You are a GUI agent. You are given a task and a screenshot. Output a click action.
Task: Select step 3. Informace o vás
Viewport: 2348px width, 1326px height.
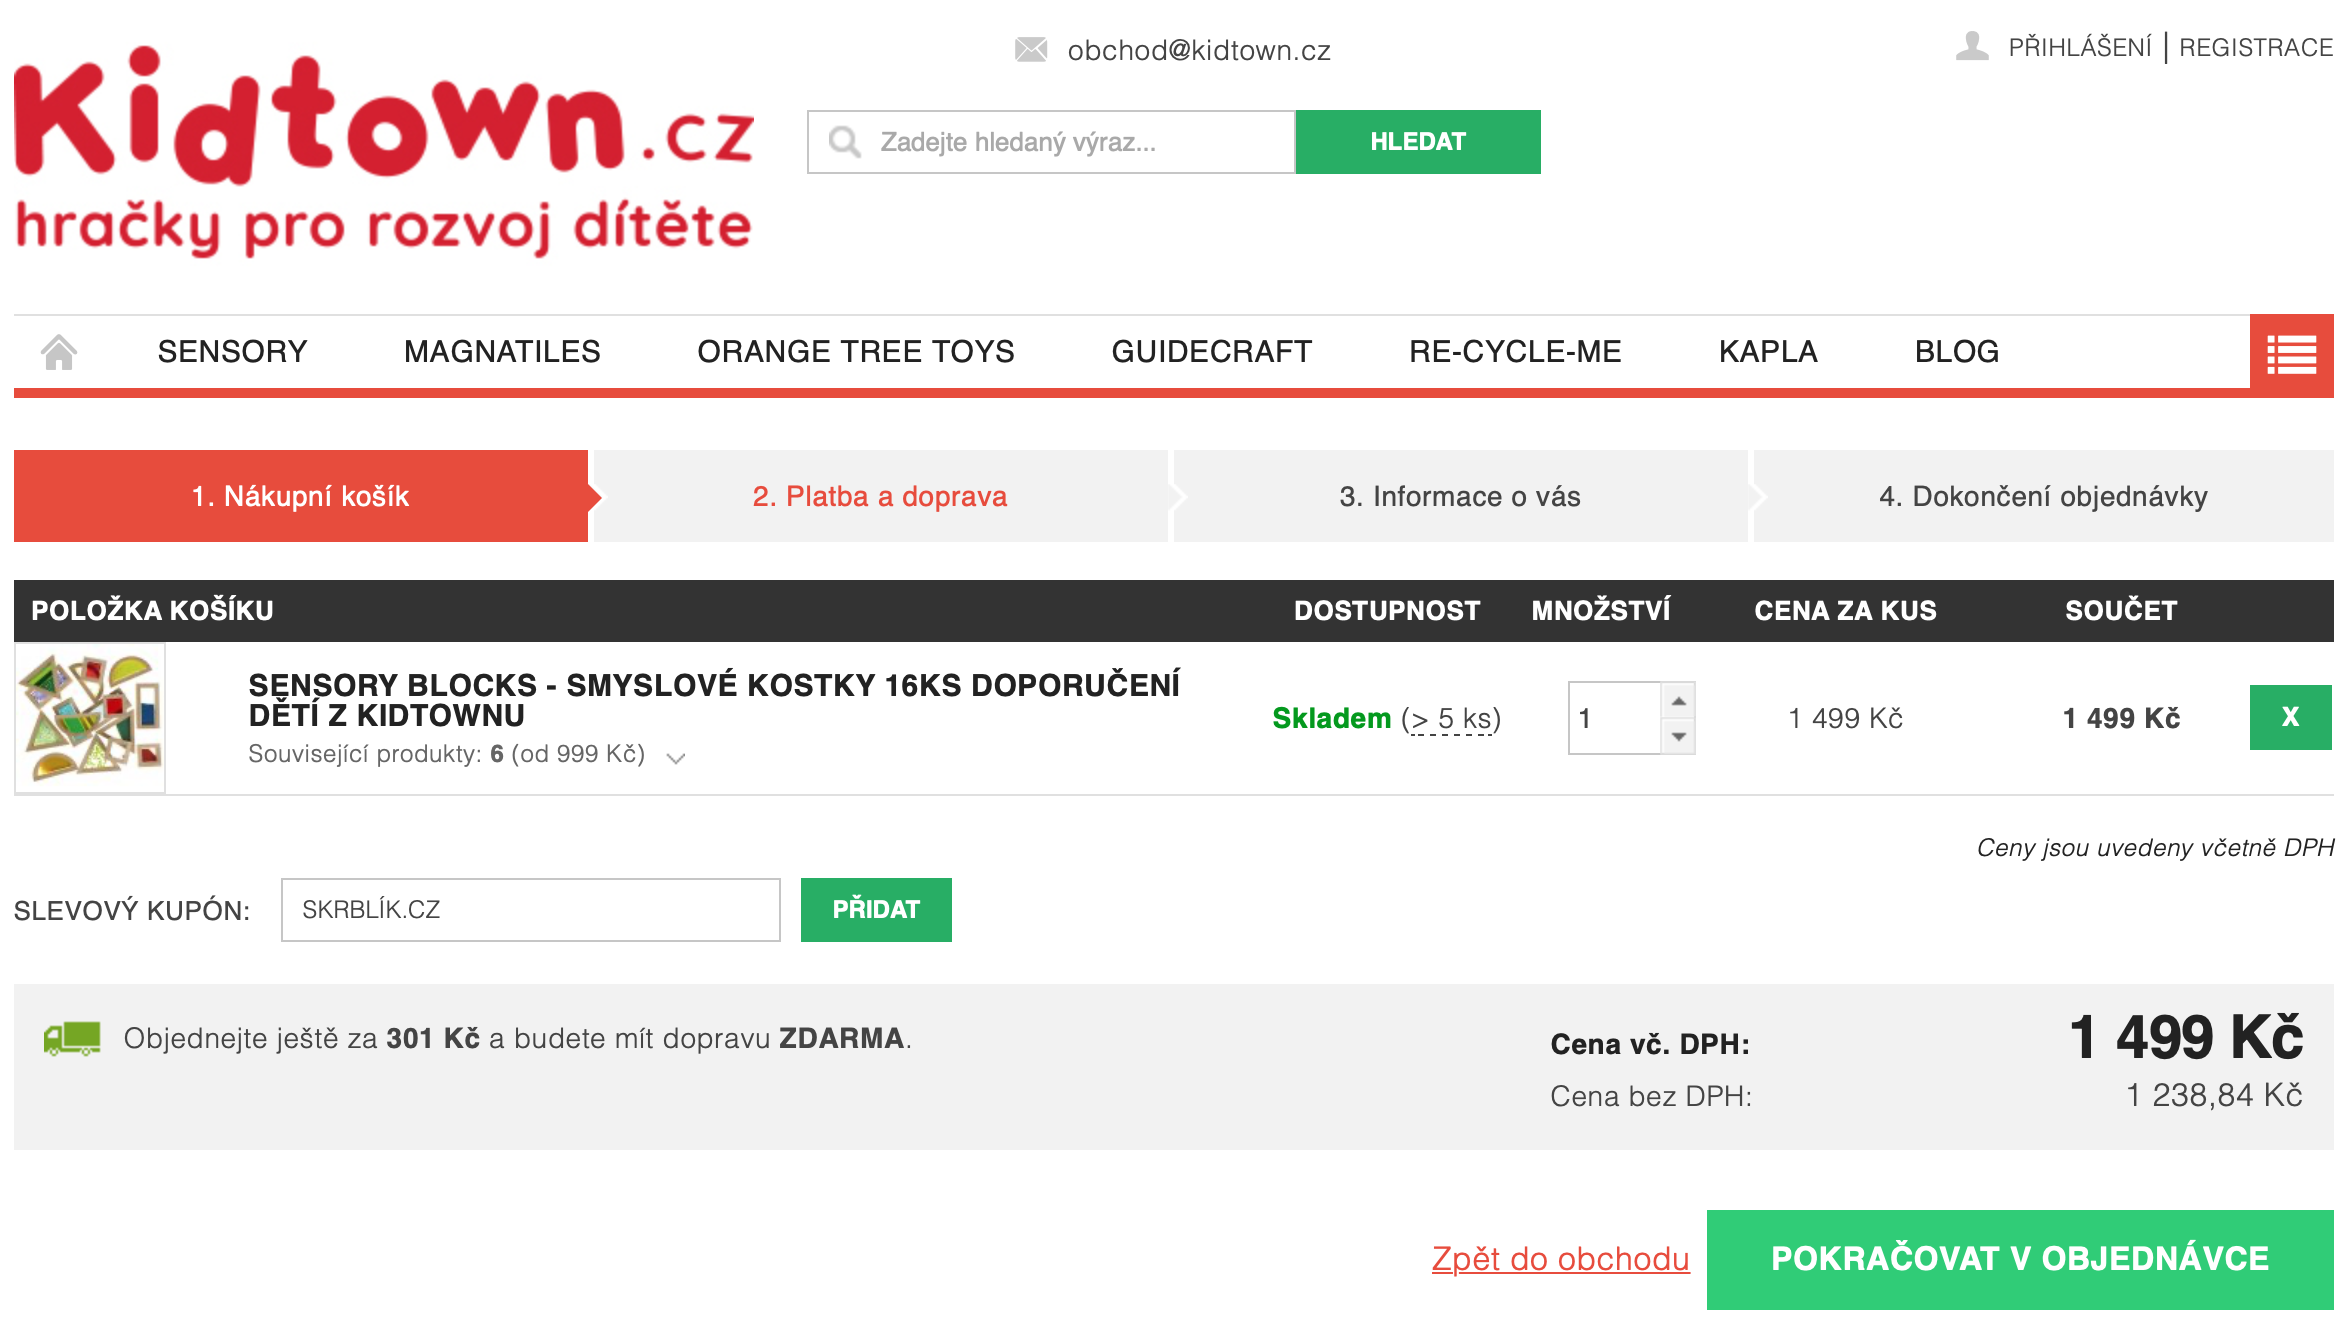coord(1460,496)
